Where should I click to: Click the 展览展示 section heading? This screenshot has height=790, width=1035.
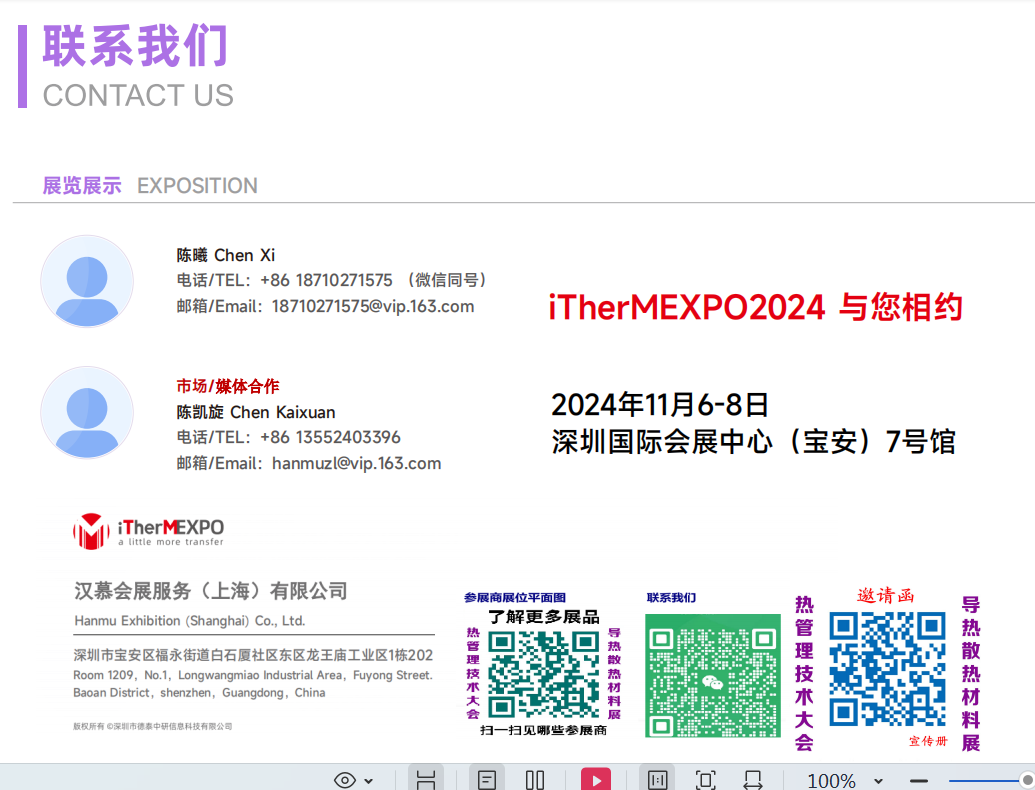coord(82,185)
